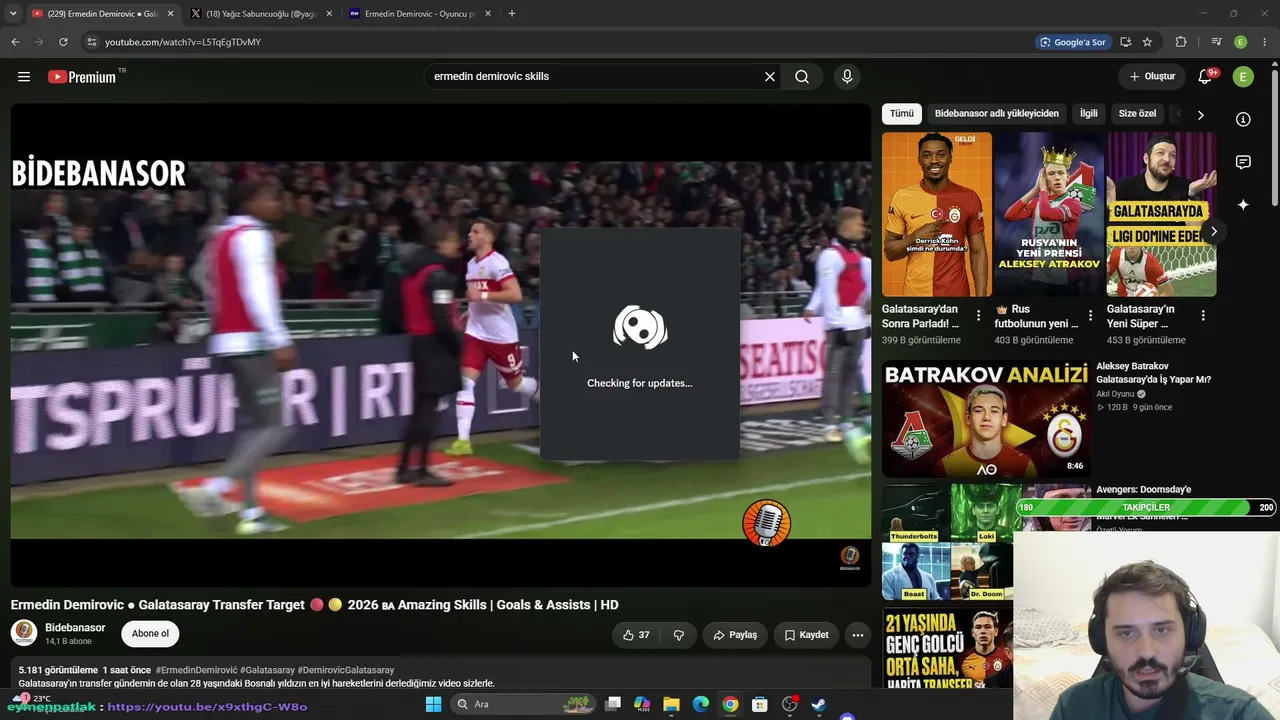Open Chrome media controls icon

(1217, 42)
